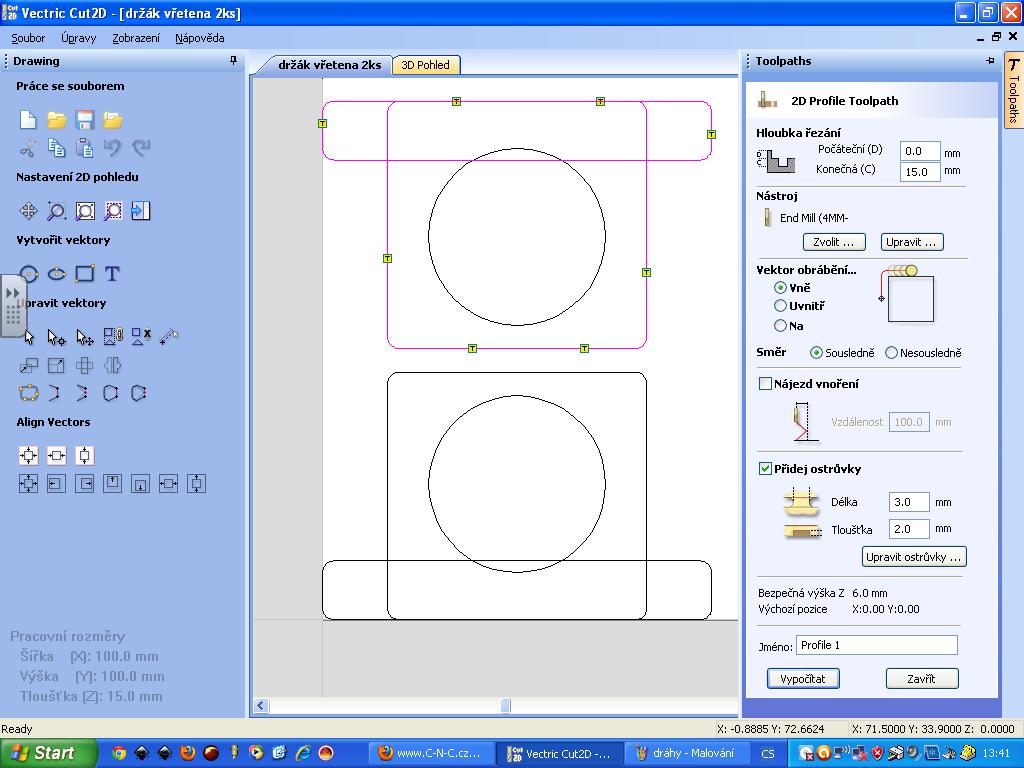Select the Uvnitř radio button
Viewport: 1024px width, 768px height.
781,306
